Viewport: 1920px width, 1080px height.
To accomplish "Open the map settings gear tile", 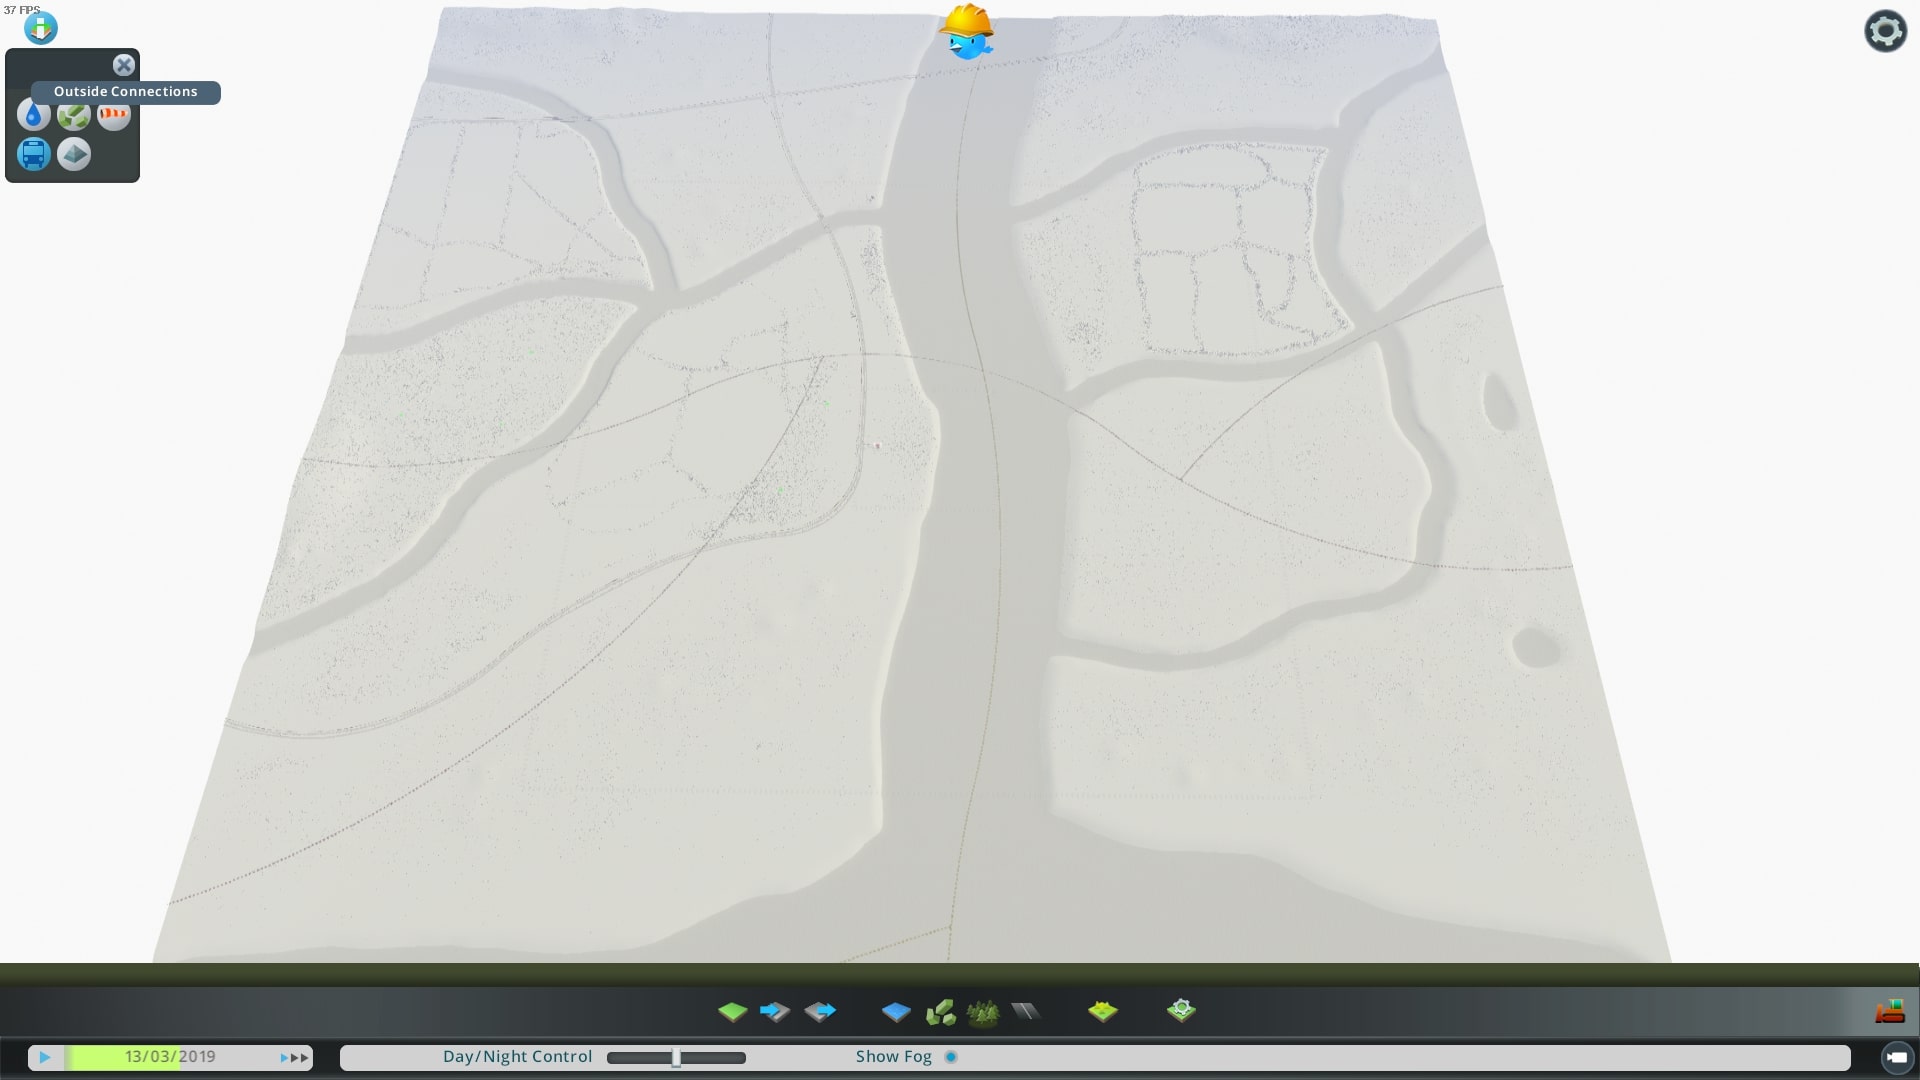I will (1181, 1011).
